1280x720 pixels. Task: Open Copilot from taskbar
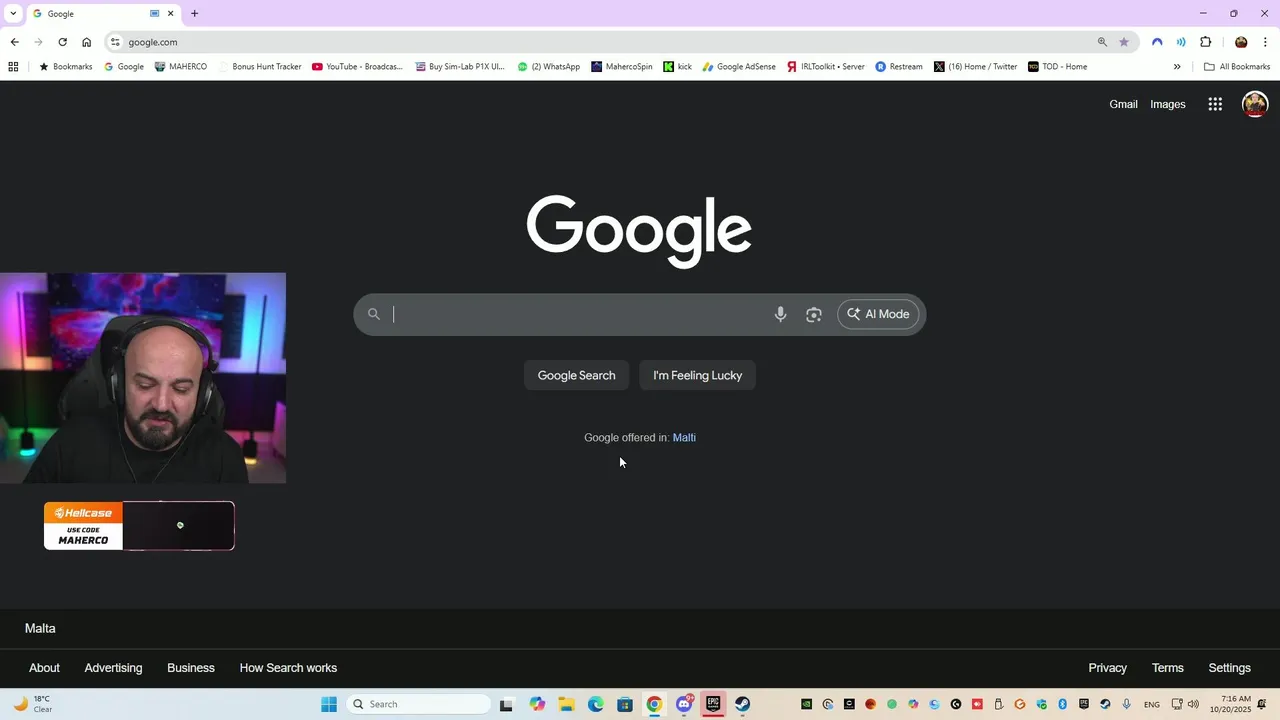coord(537,704)
